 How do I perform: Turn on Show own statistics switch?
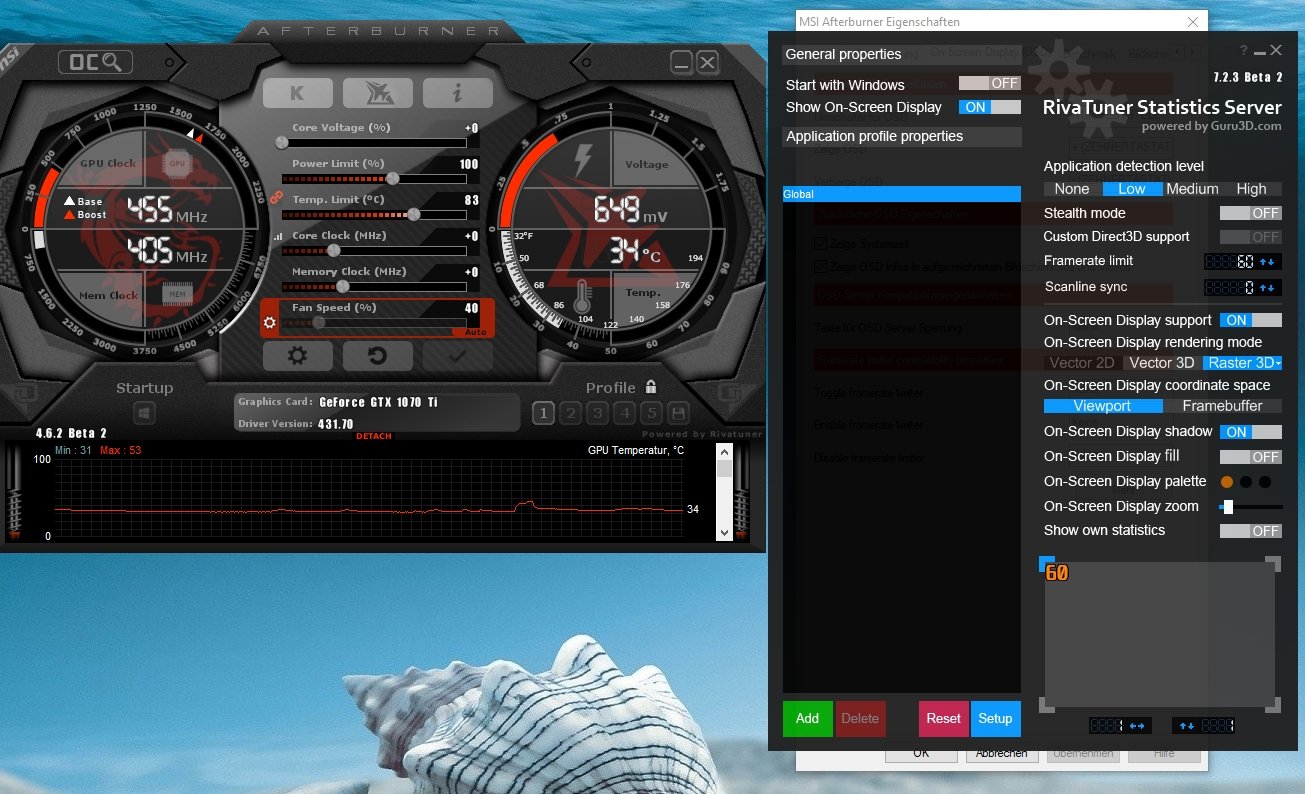tap(1251, 531)
